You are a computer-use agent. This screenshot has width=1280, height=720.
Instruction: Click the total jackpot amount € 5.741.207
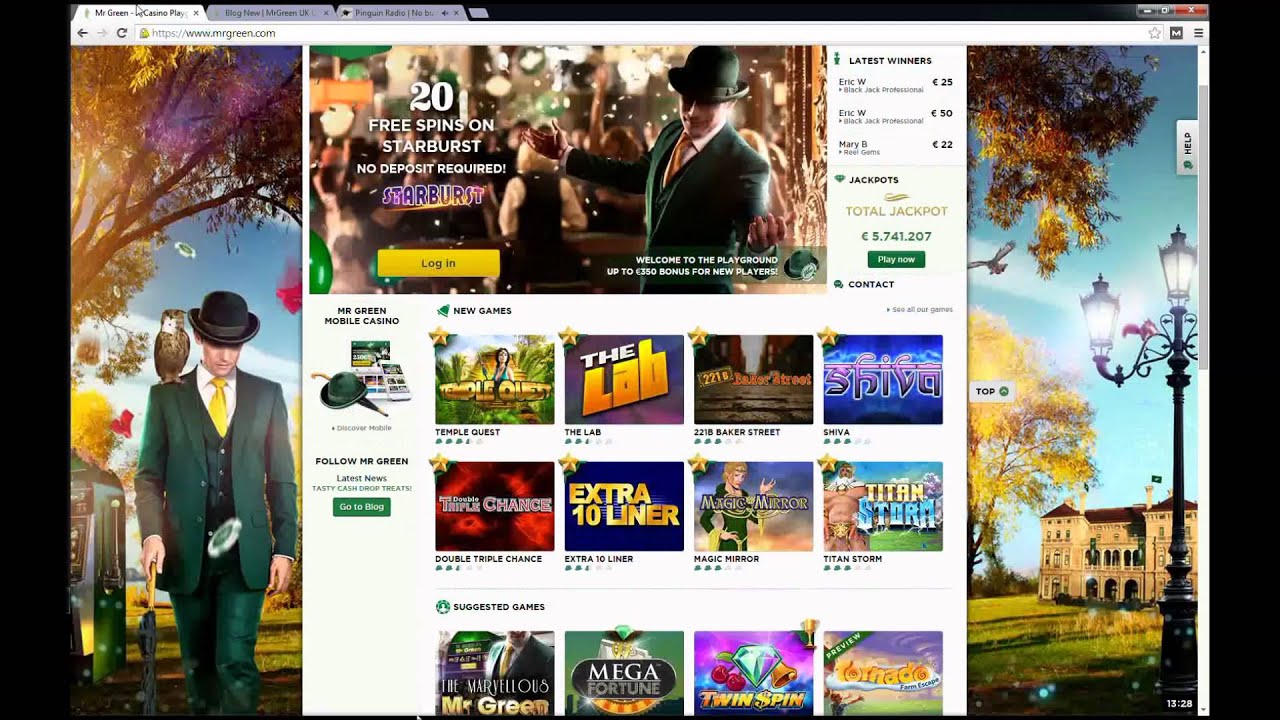click(x=896, y=237)
